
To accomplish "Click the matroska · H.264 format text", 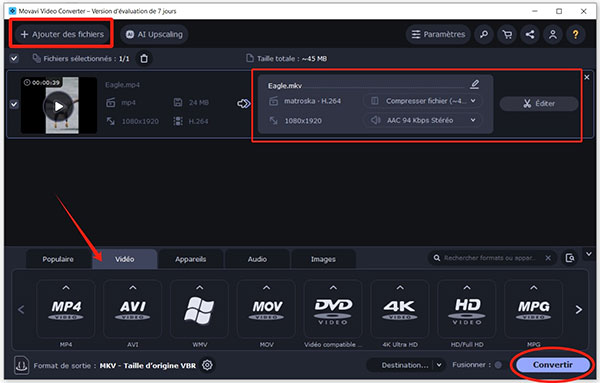I will coord(312,101).
